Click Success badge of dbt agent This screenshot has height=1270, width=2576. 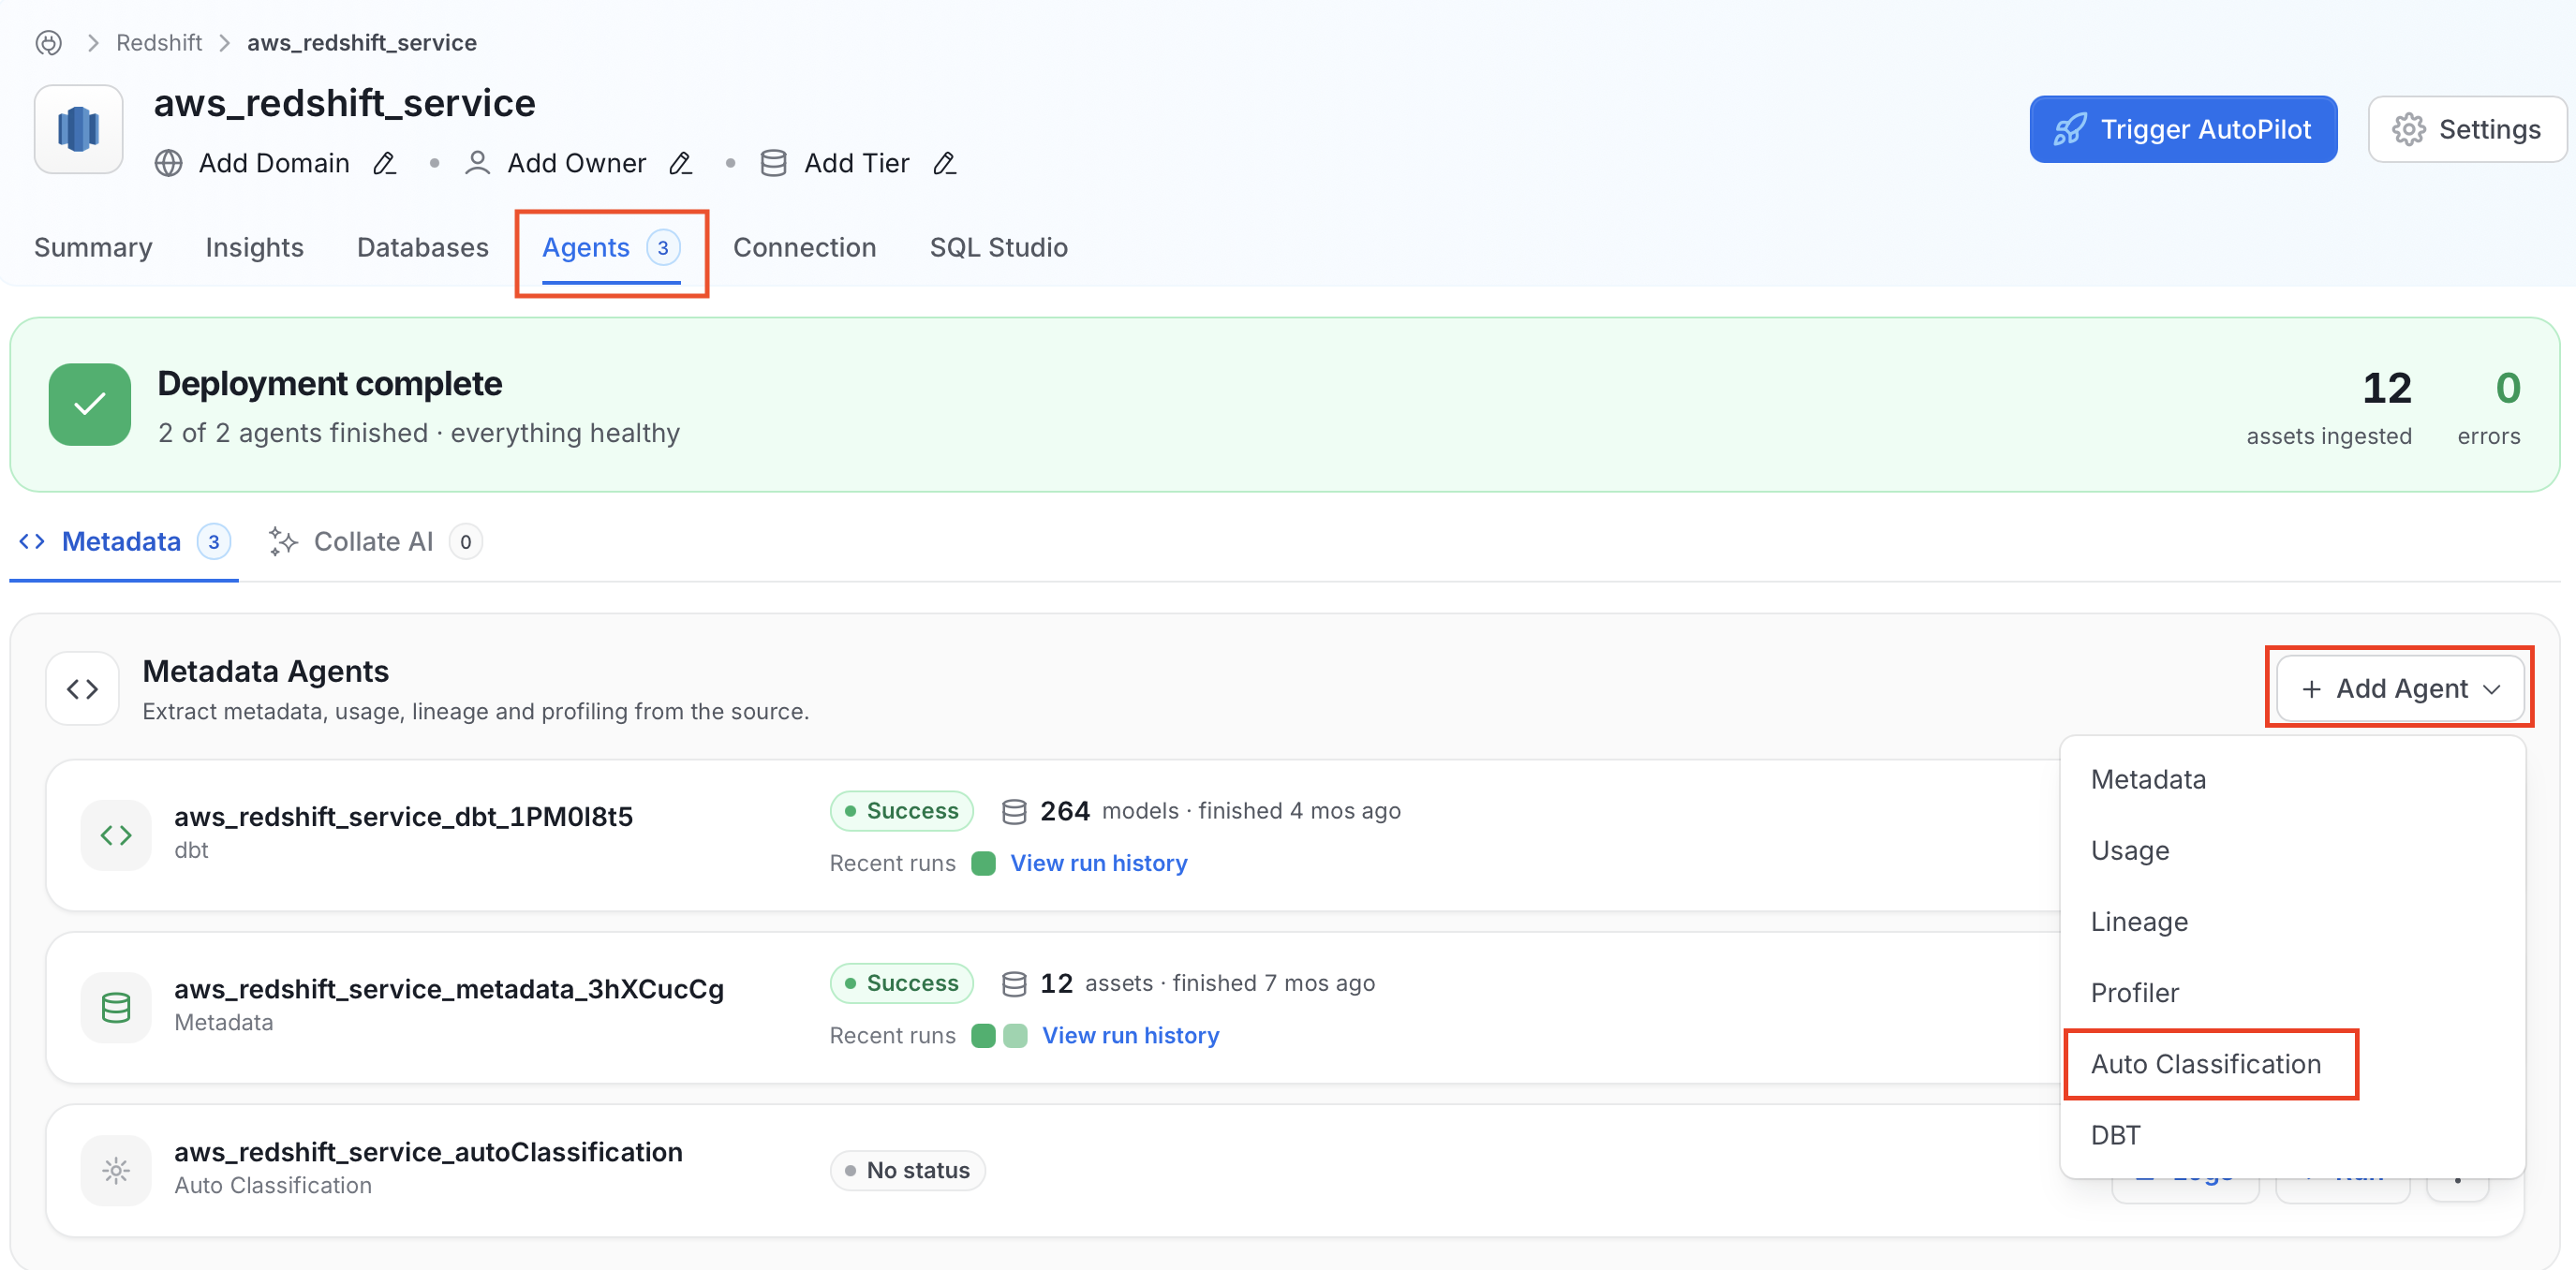pos(901,811)
